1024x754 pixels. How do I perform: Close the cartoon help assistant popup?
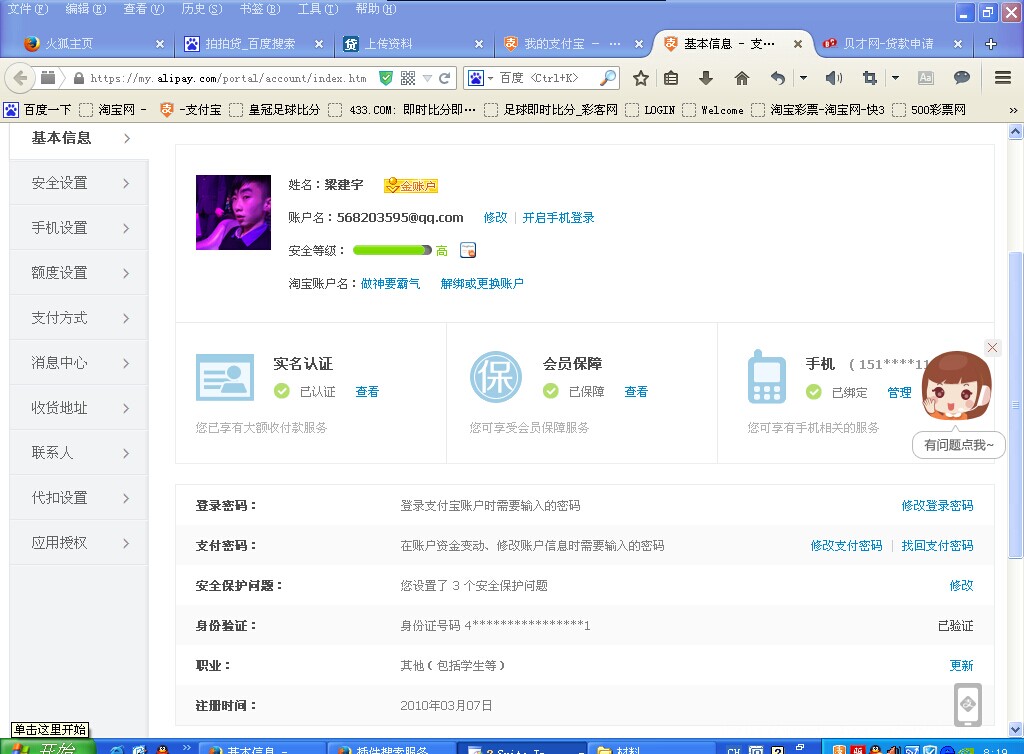click(992, 347)
